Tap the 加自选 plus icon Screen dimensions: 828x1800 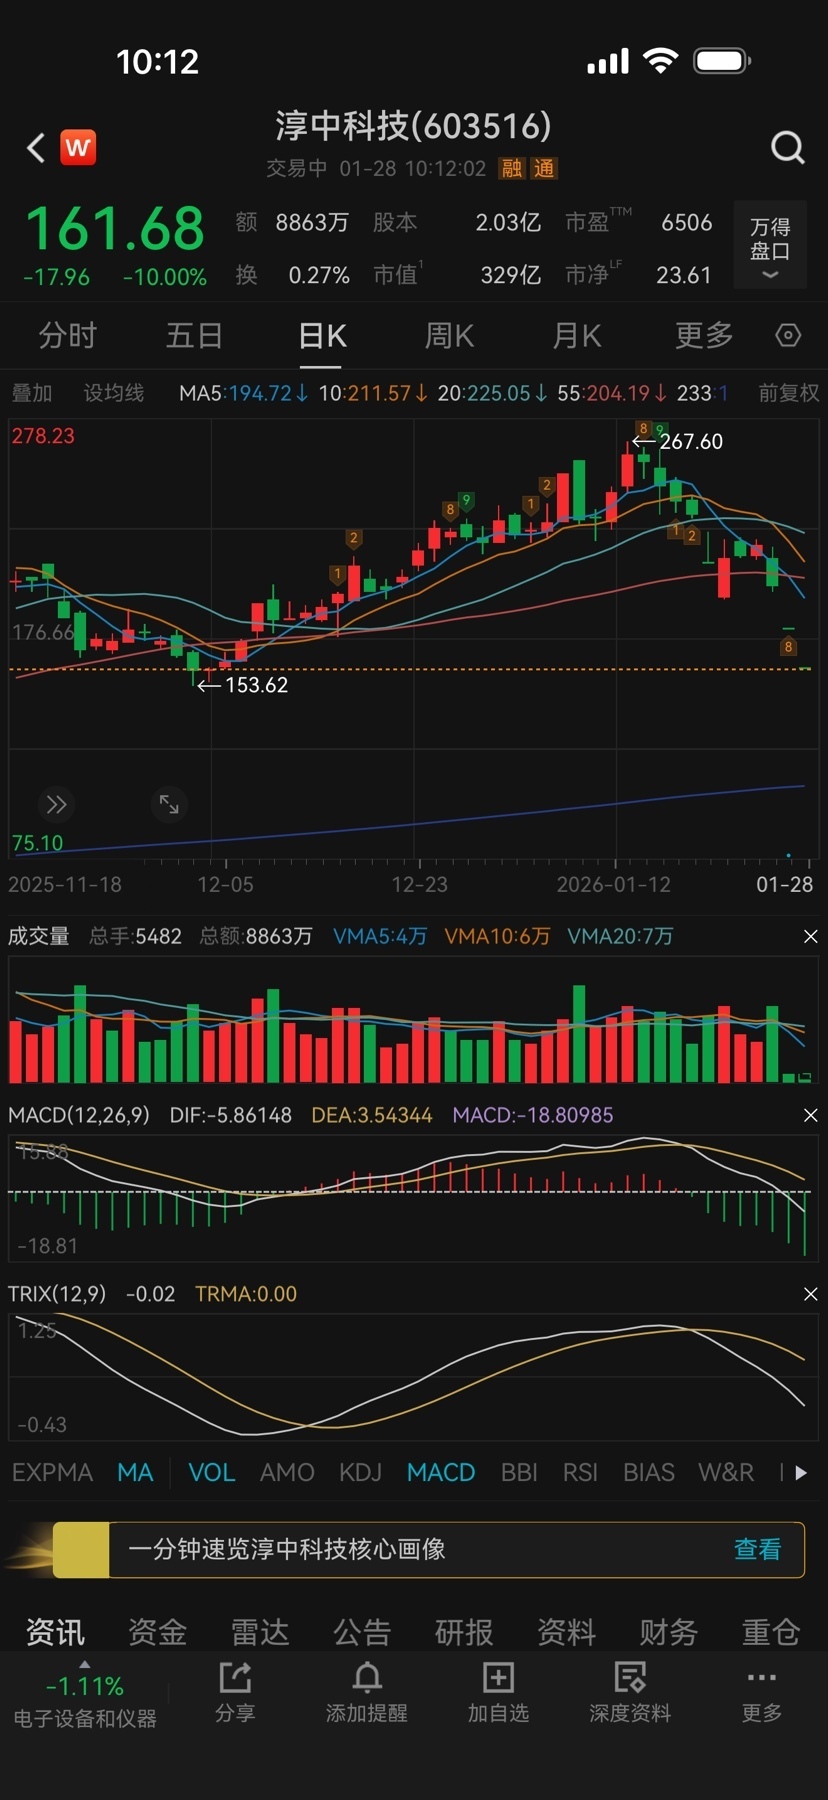click(498, 1692)
